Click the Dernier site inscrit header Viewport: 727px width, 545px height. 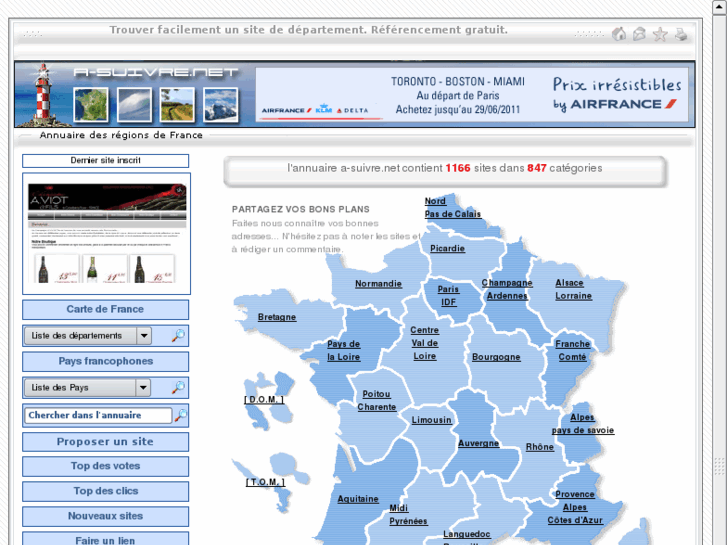click(x=106, y=160)
